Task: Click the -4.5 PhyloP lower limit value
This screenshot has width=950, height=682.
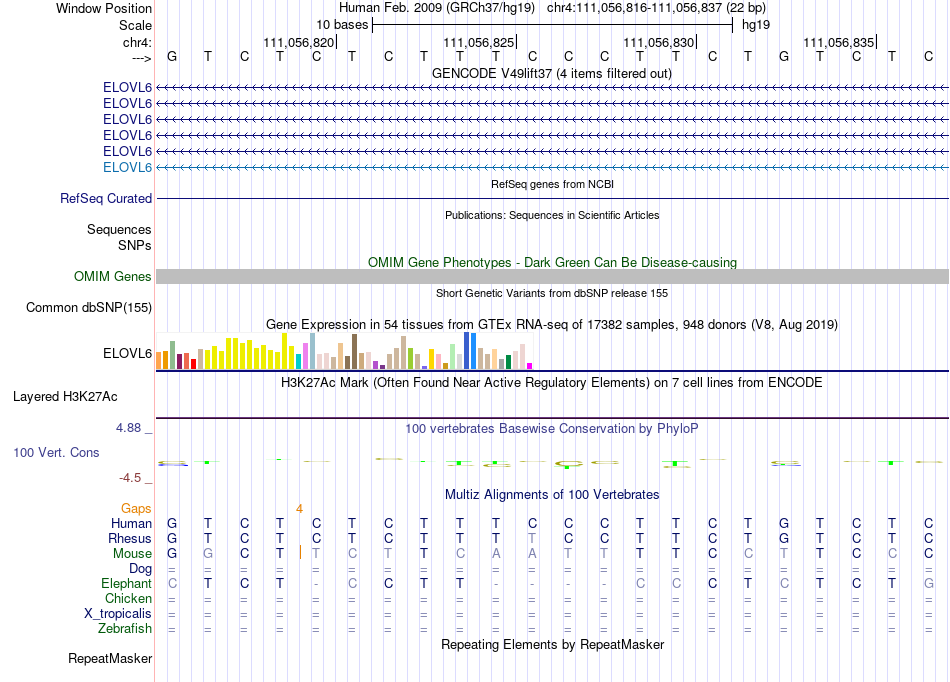Action: click(x=130, y=478)
